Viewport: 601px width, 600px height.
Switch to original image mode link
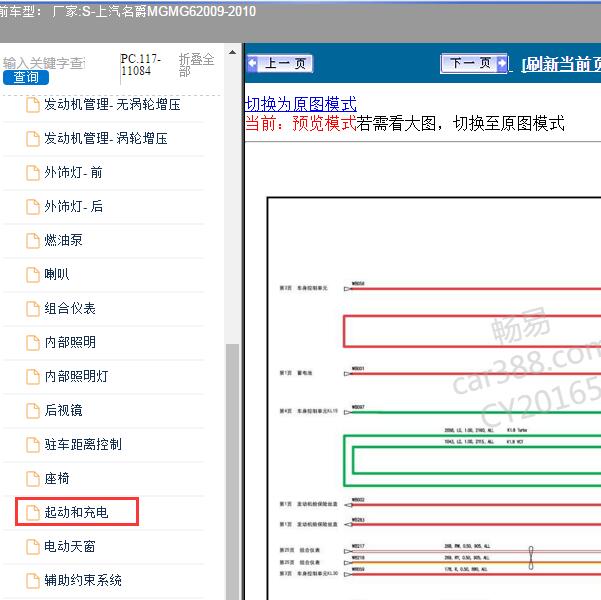300,104
